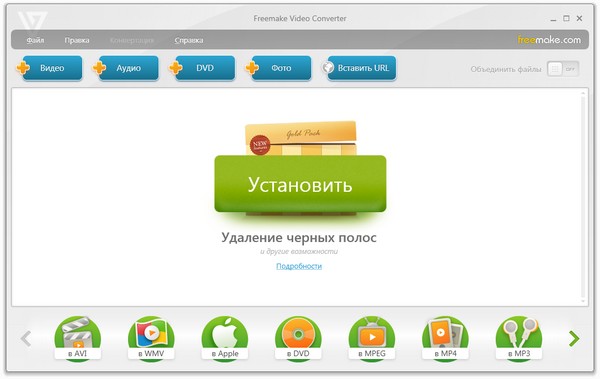This screenshot has height=379, width=600.
Task: Select the в MP4 conversion icon
Action: [445, 338]
